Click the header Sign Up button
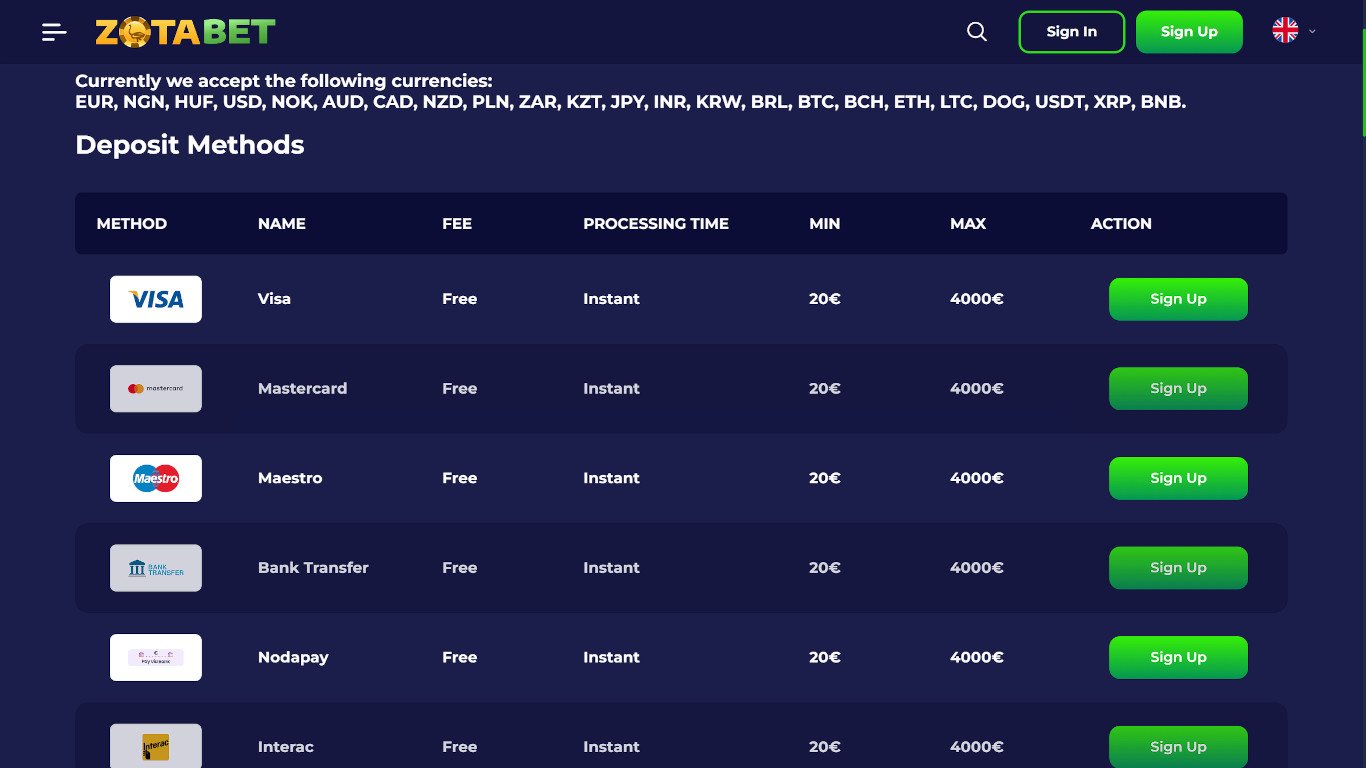The height and width of the screenshot is (768, 1366). [1189, 32]
